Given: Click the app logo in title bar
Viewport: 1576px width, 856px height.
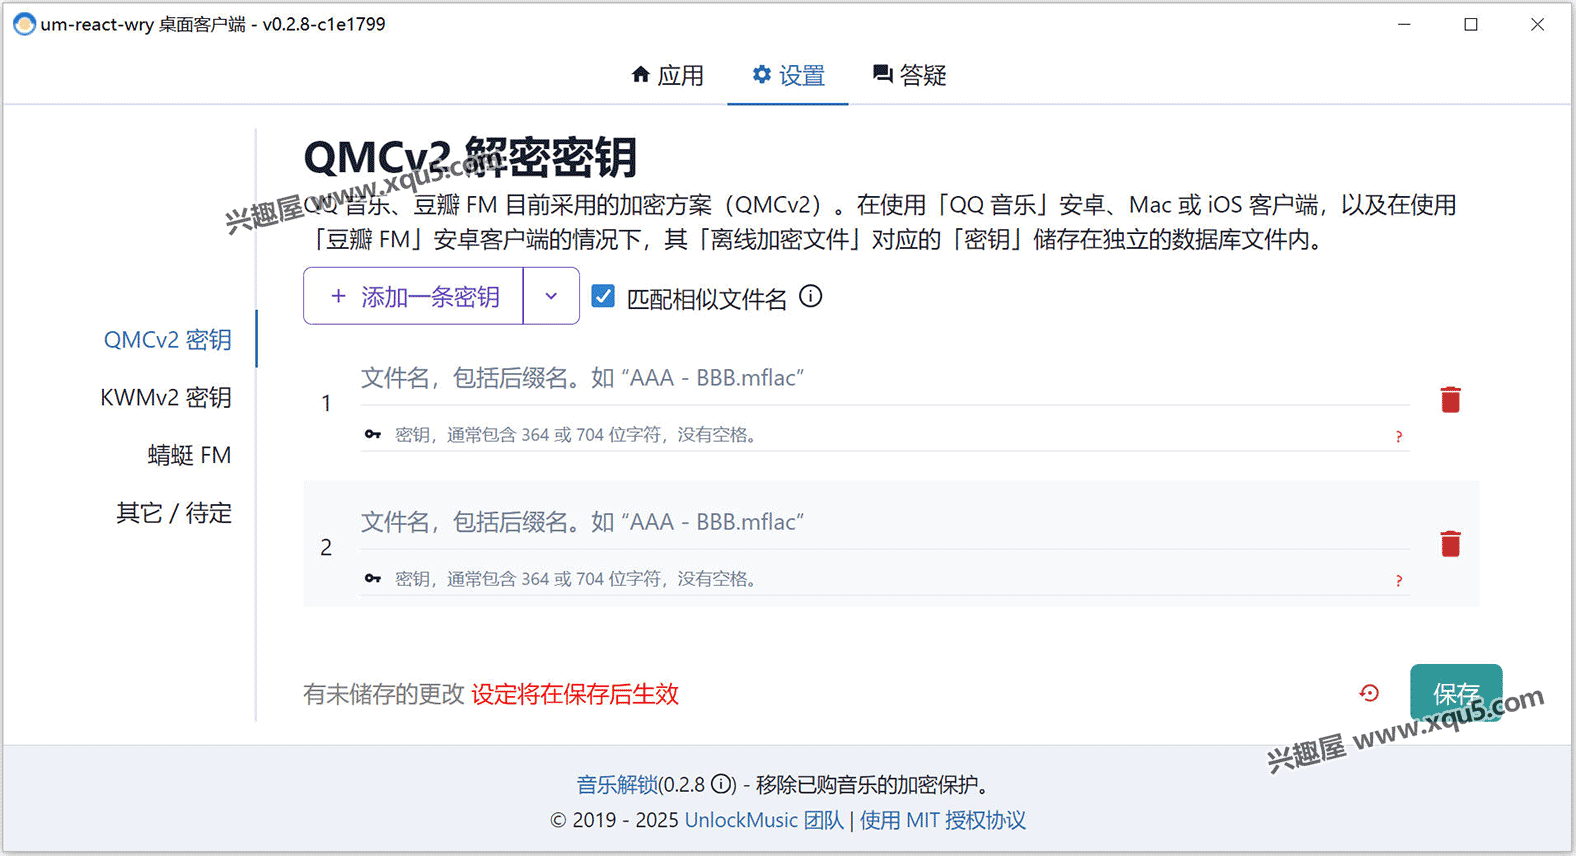Looking at the screenshot, I should (x=24, y=24).
